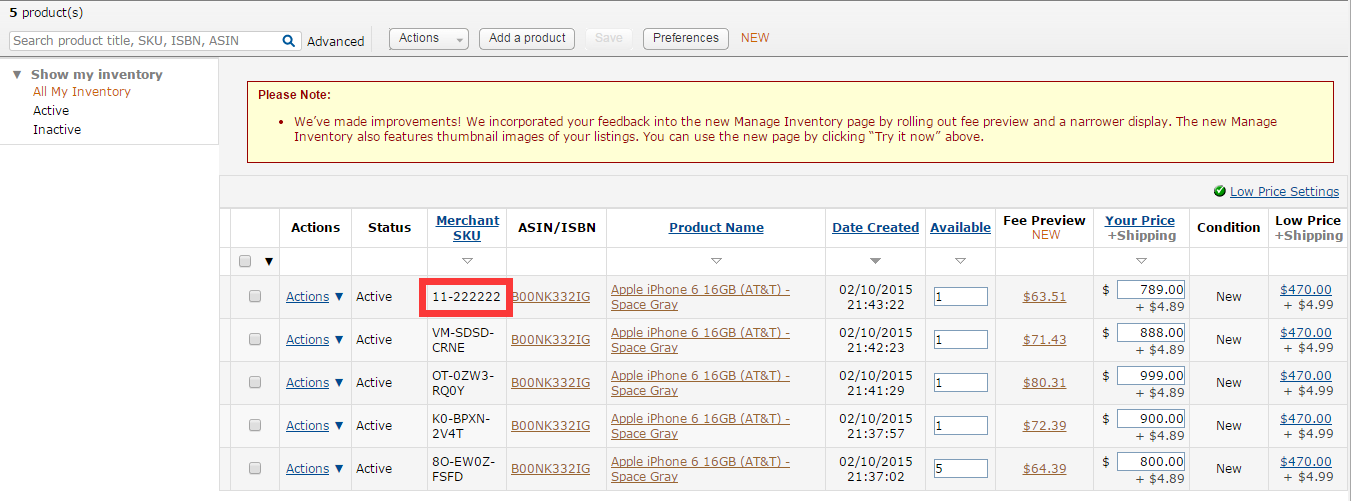Screen dimensions: 1351x501
Task: Open the Preferences button
Action: pos(686,38)
